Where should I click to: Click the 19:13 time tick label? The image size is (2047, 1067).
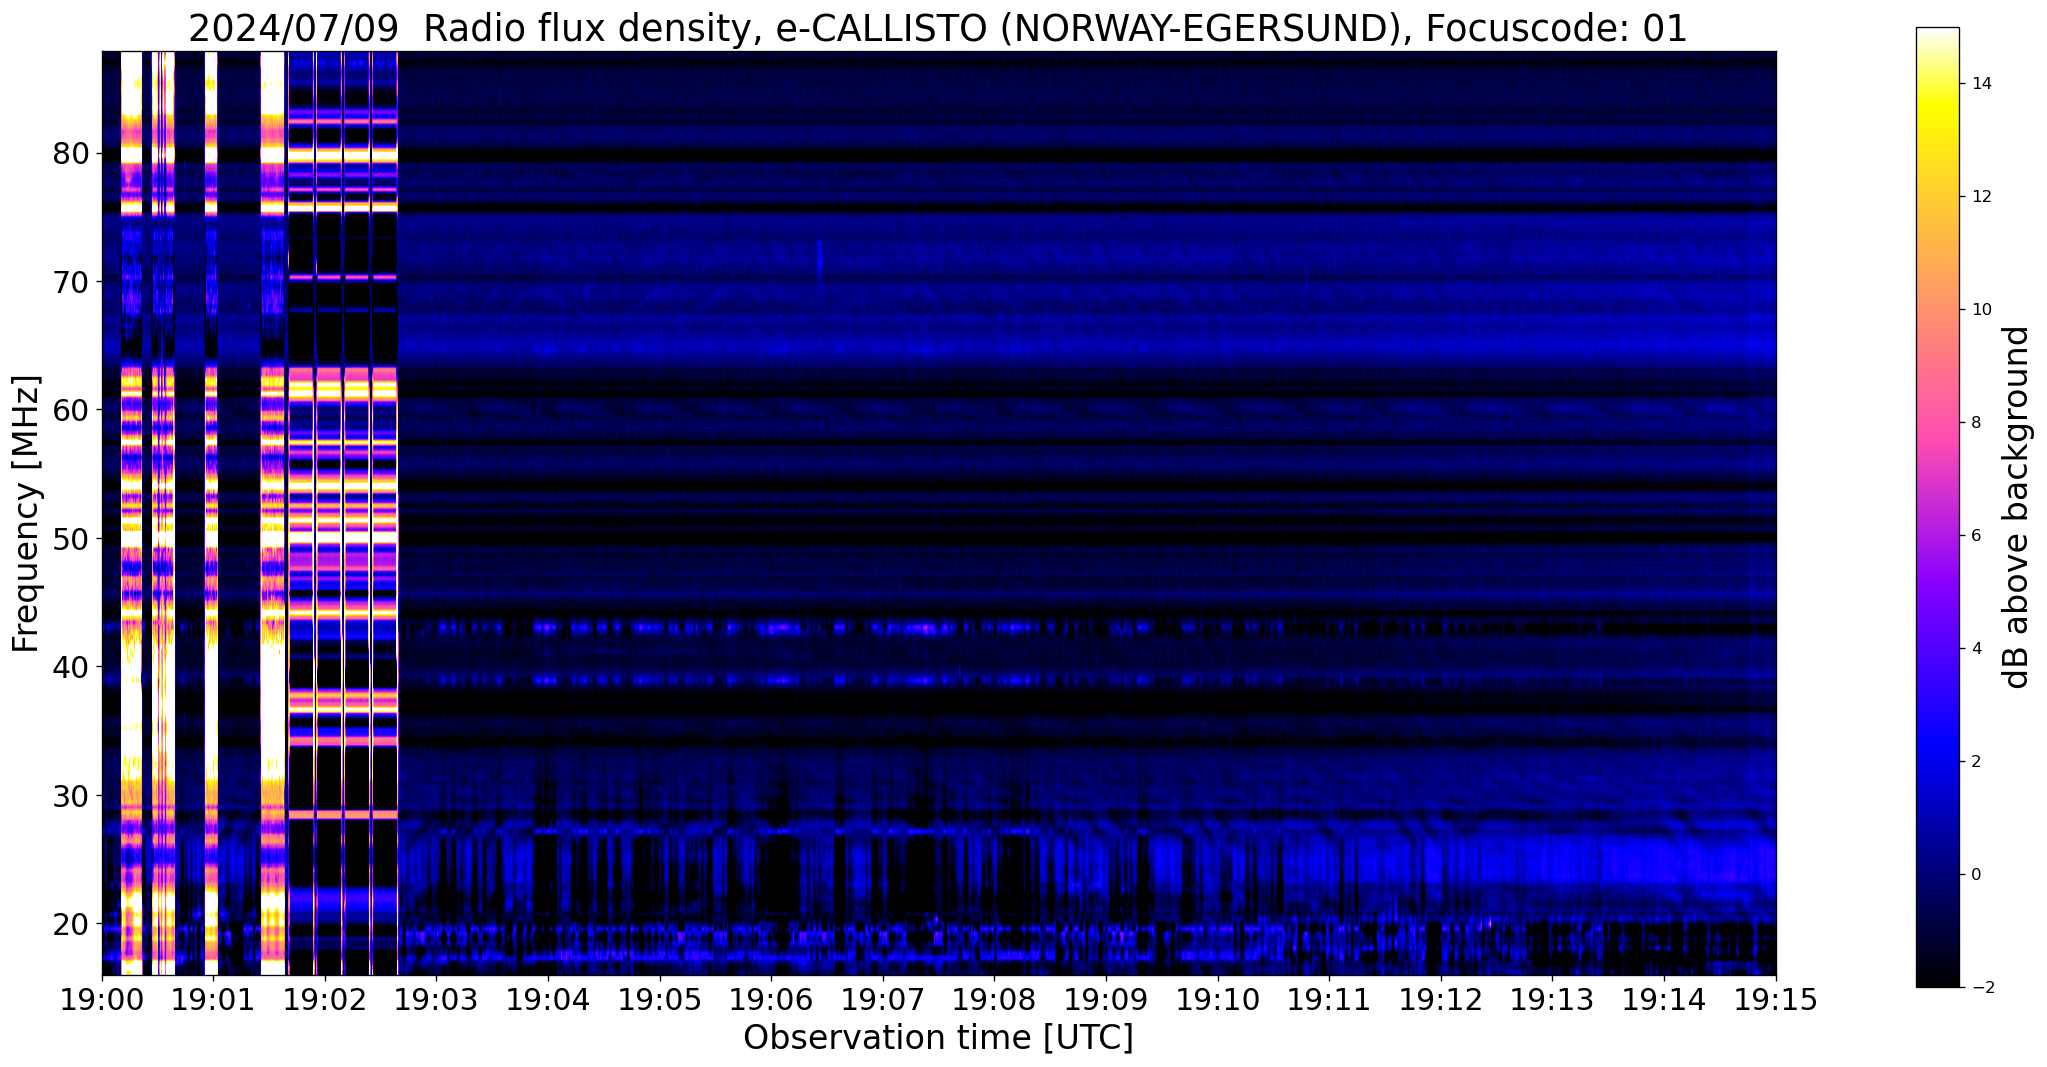1553,1000
